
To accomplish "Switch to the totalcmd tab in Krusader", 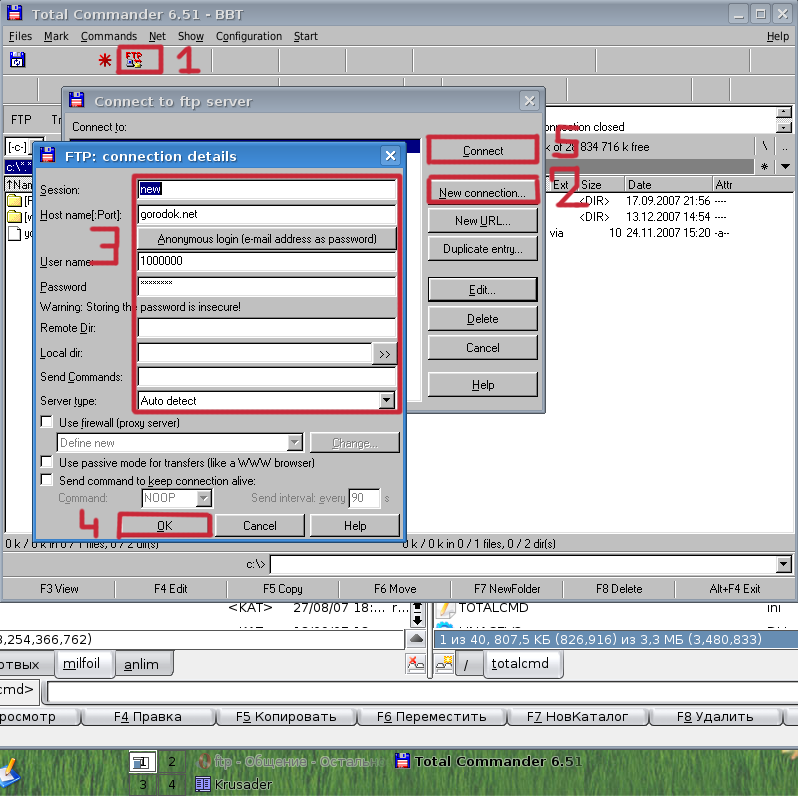I will point(523,664).
